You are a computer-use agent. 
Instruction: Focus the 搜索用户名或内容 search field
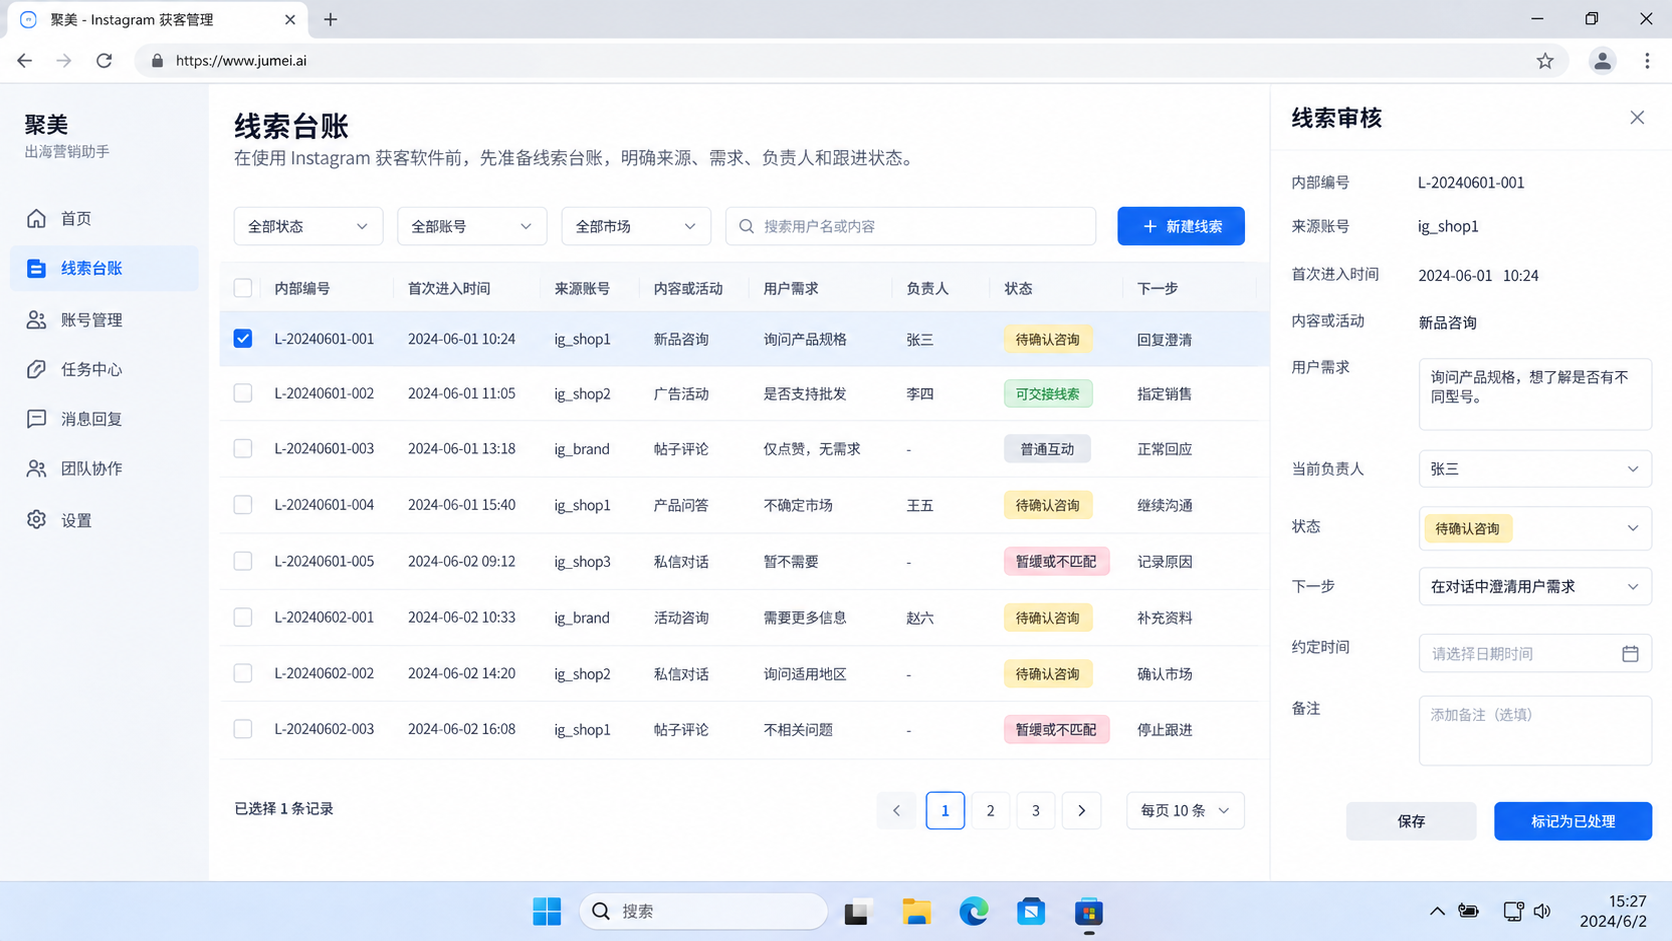pos(911,226)
